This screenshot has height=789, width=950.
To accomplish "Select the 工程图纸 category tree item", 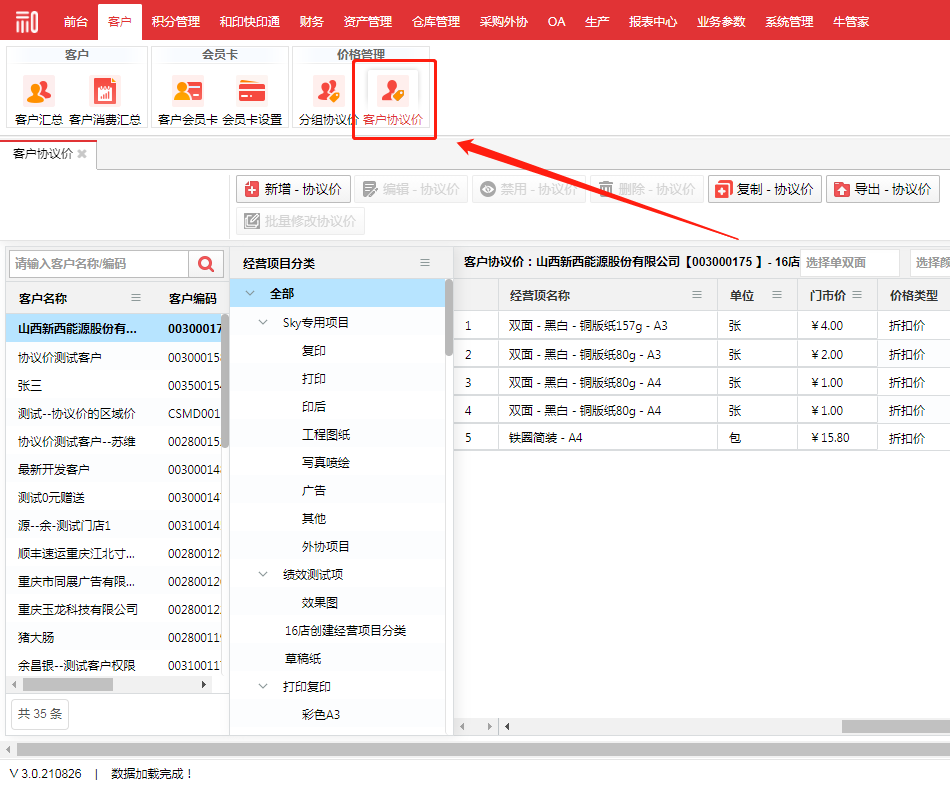I will pyautogui.click(x=326, y=435).
